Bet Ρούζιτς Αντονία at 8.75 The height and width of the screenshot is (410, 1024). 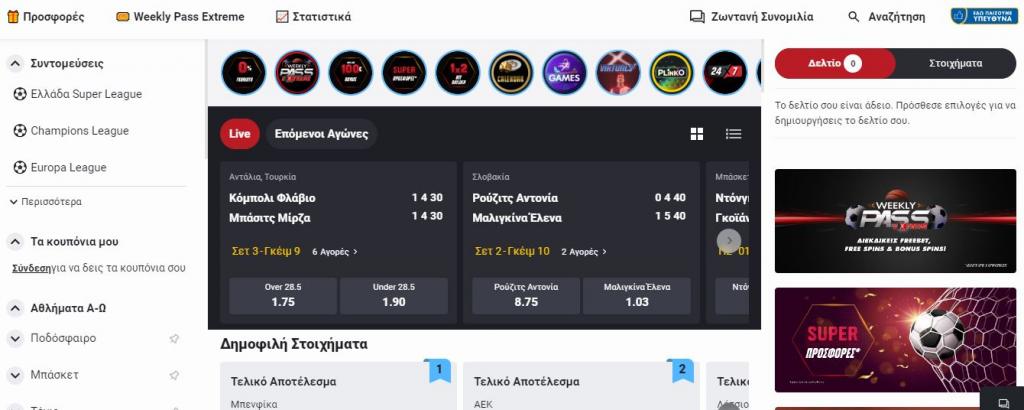[526, 296]
